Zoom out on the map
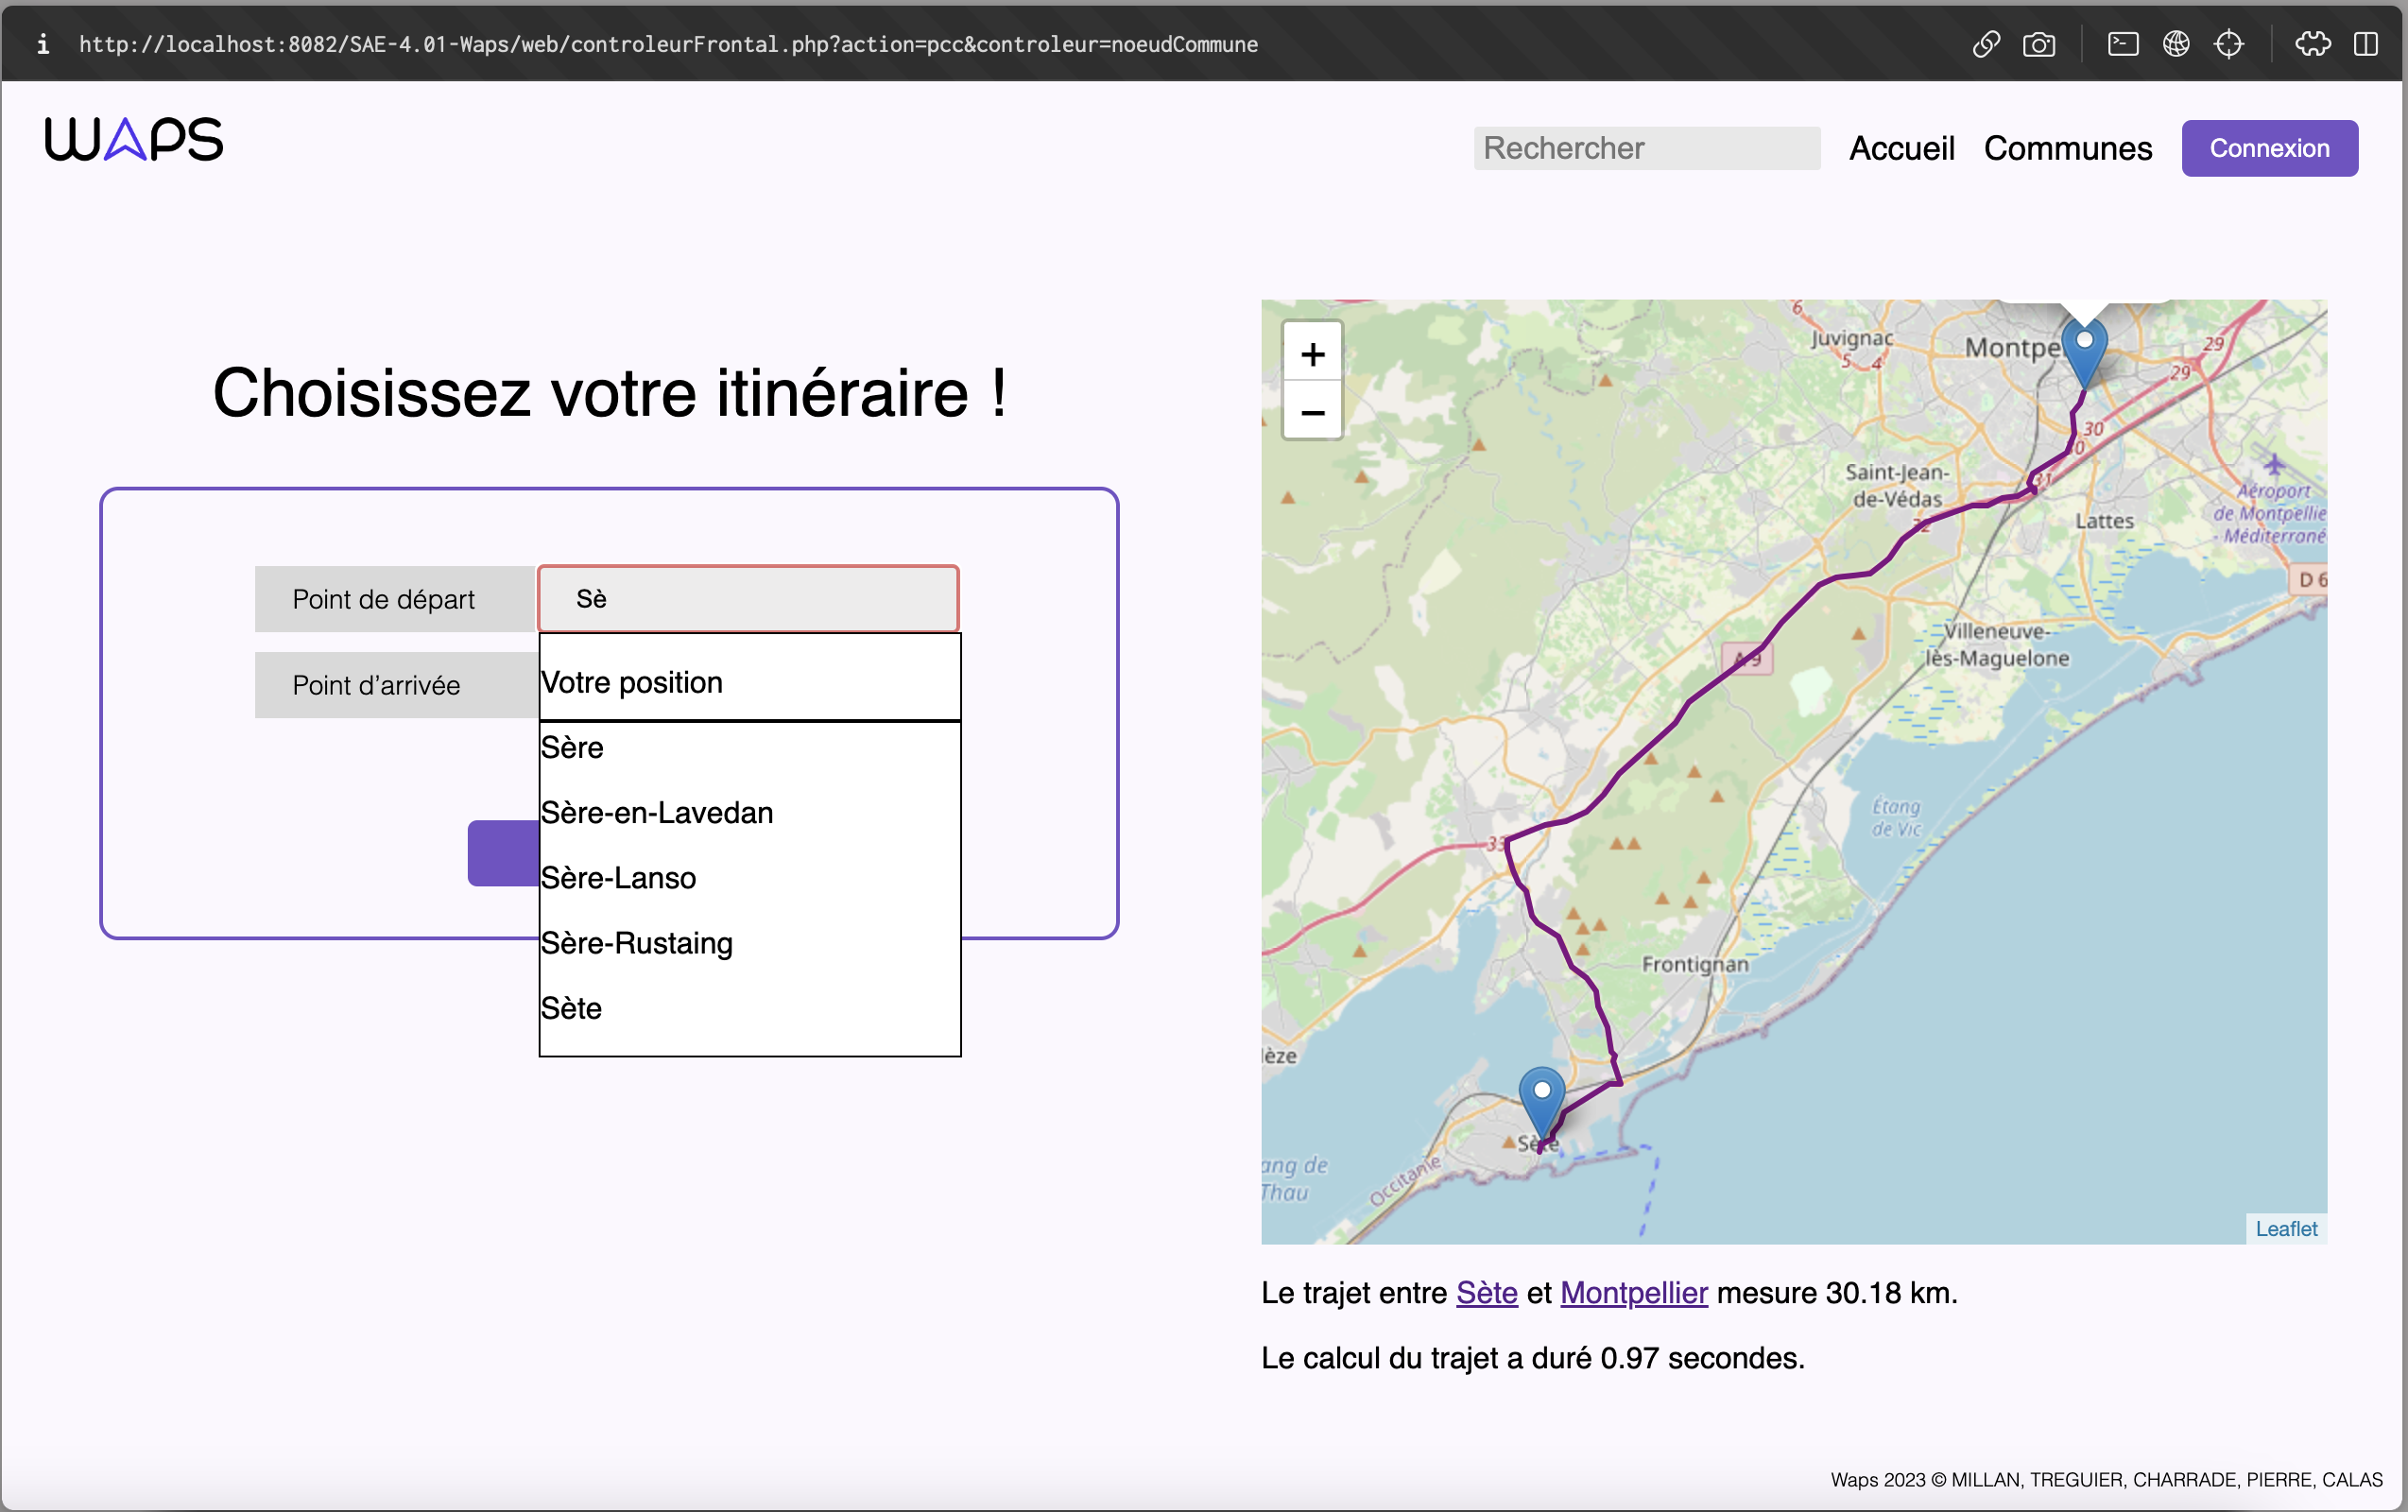The width and height of the screenshot is (2408, 1512). pyautogui.click(x=1312, y=411)
